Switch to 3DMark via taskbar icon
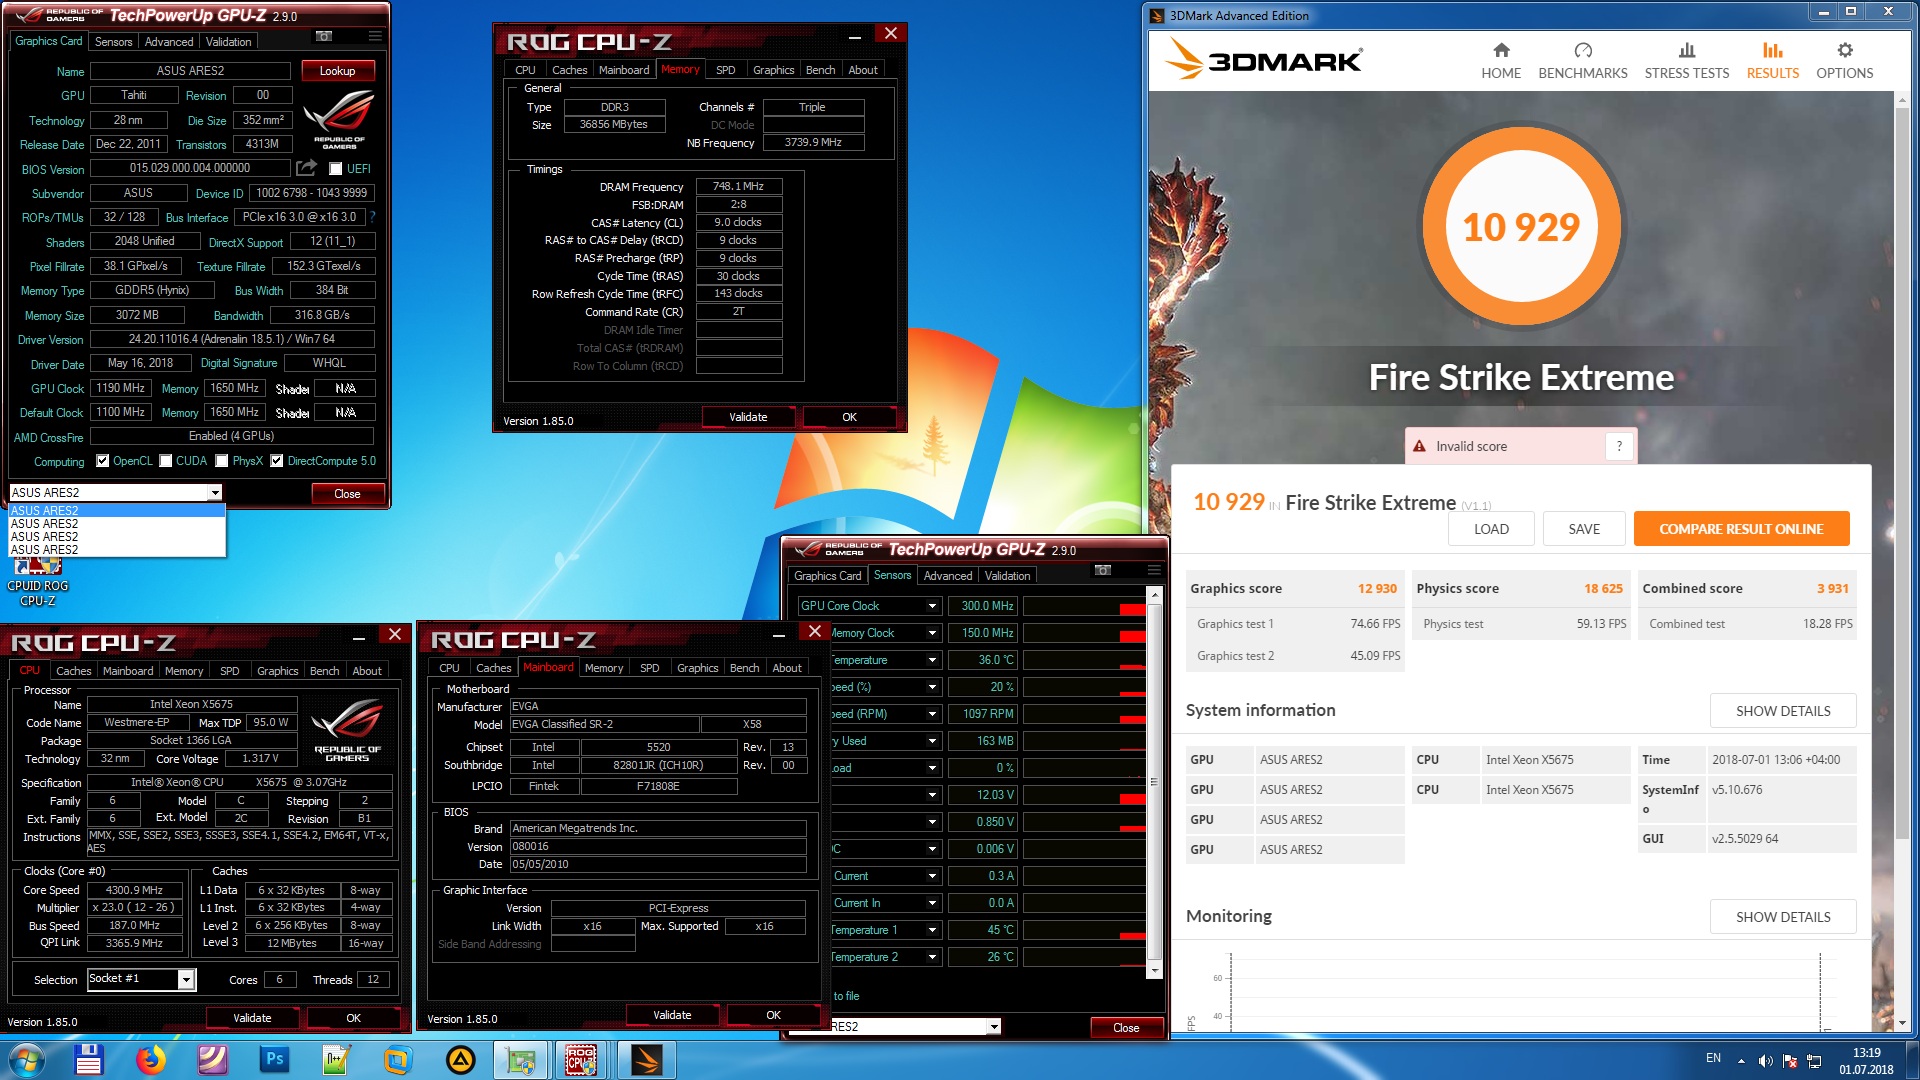The image size is (1920, 1080). point(646,1060)
